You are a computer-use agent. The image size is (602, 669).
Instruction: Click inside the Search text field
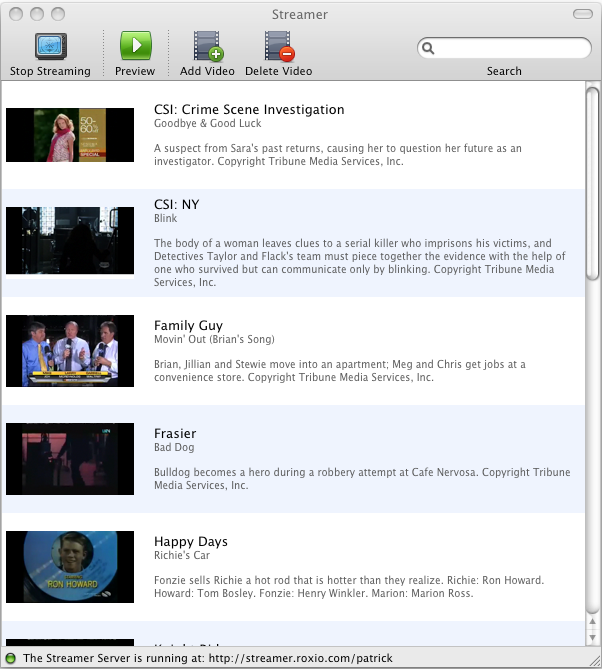point(504,48)
